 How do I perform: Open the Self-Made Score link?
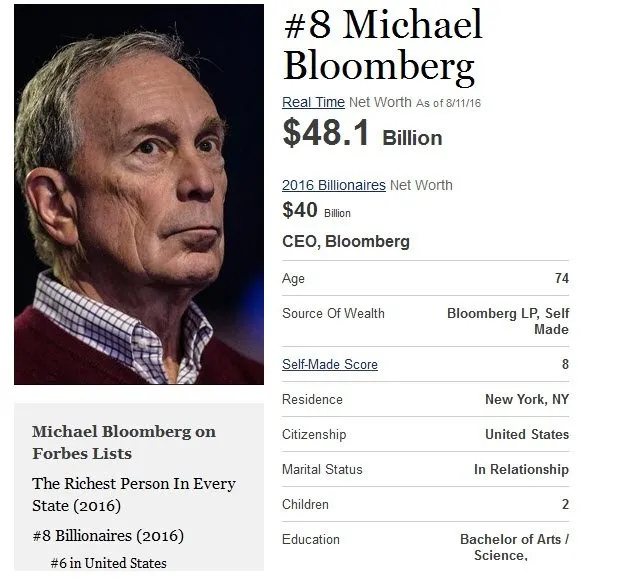pyautogui.click(x=330, y=365)
